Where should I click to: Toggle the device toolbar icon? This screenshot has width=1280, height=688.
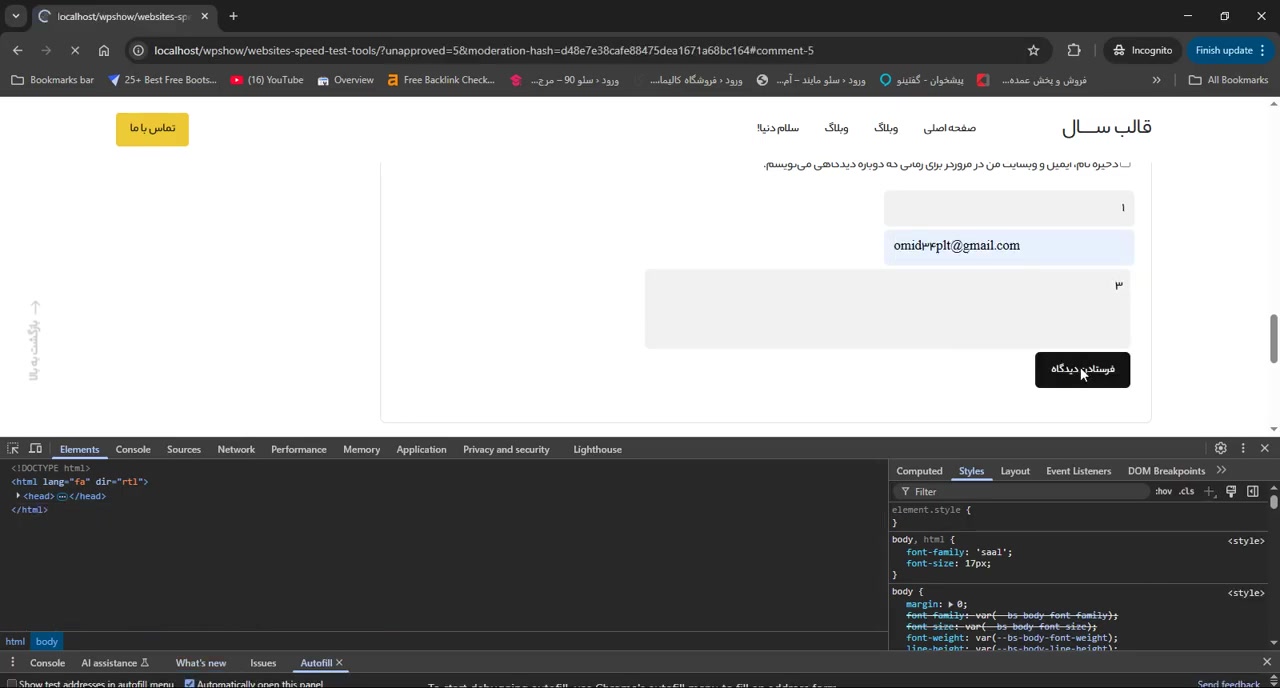click(36, 449)
